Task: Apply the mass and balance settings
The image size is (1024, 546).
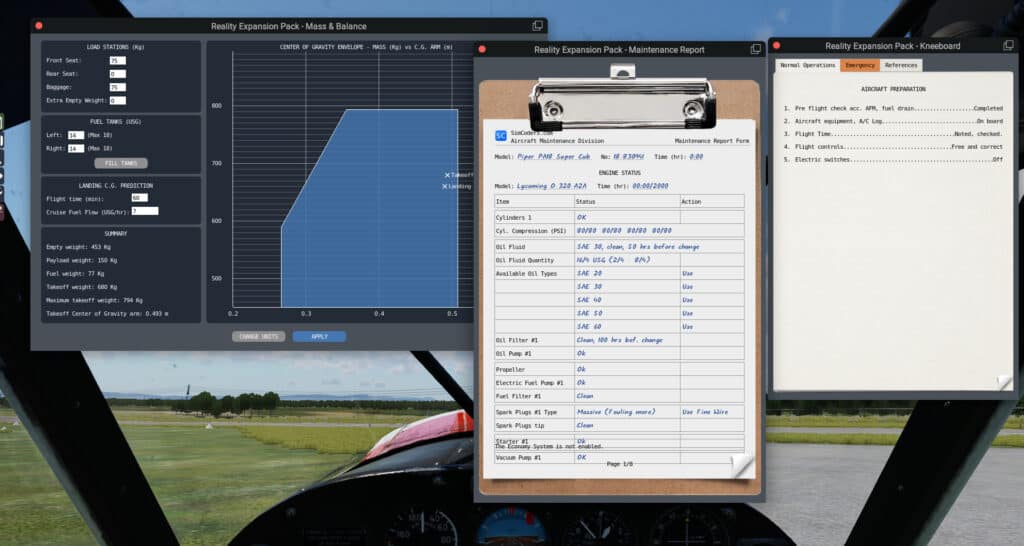Action: (x=319, y=336)
